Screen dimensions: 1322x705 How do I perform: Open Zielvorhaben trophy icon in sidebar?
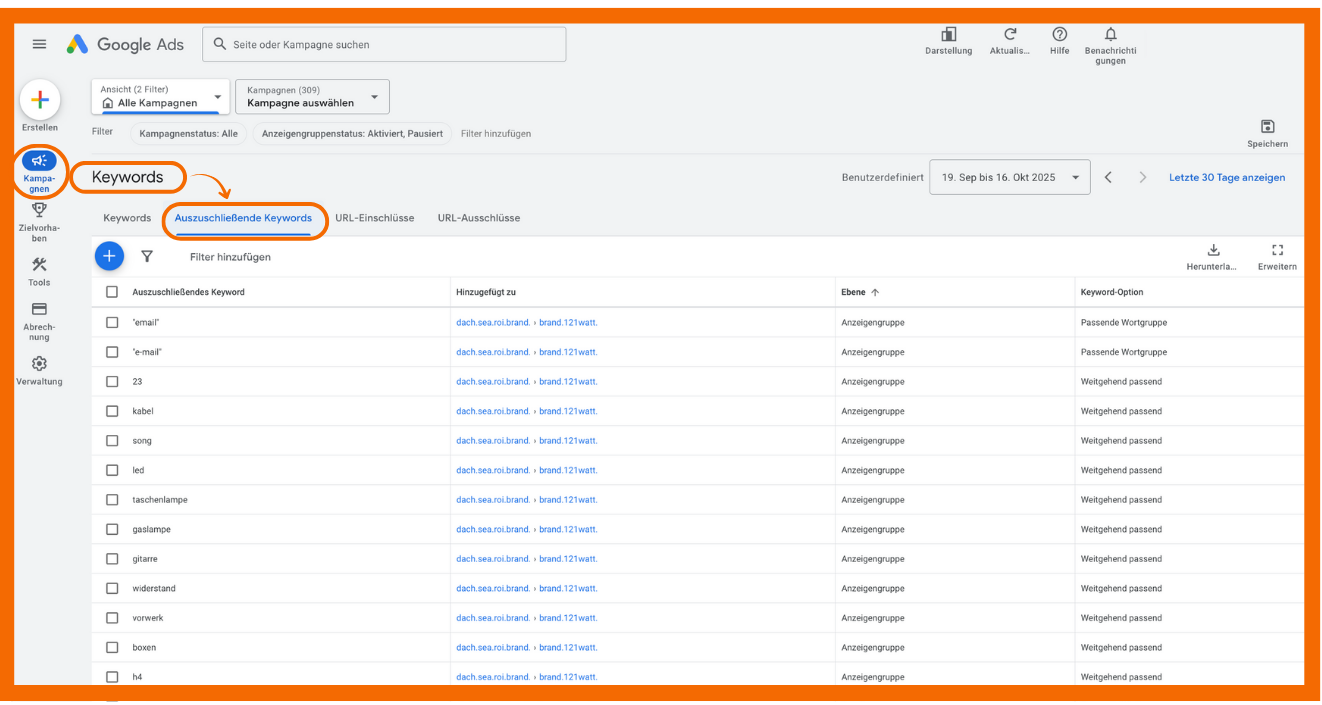tap(39, 210)
